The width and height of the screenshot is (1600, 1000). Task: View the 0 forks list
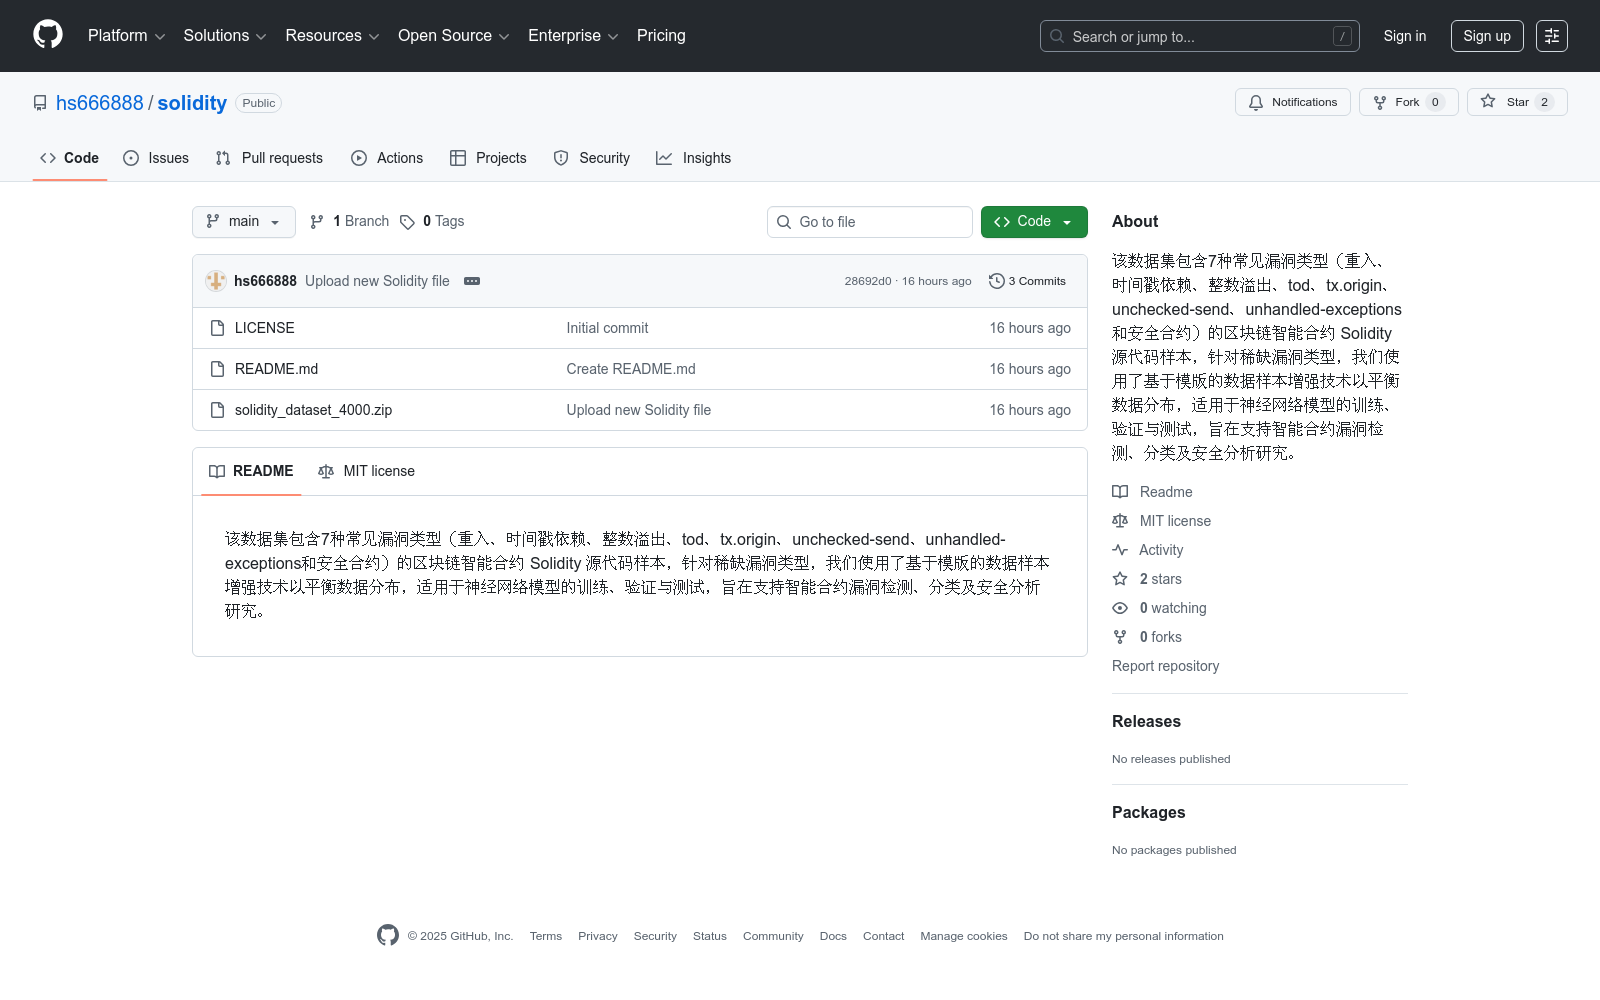point(1147,637)
